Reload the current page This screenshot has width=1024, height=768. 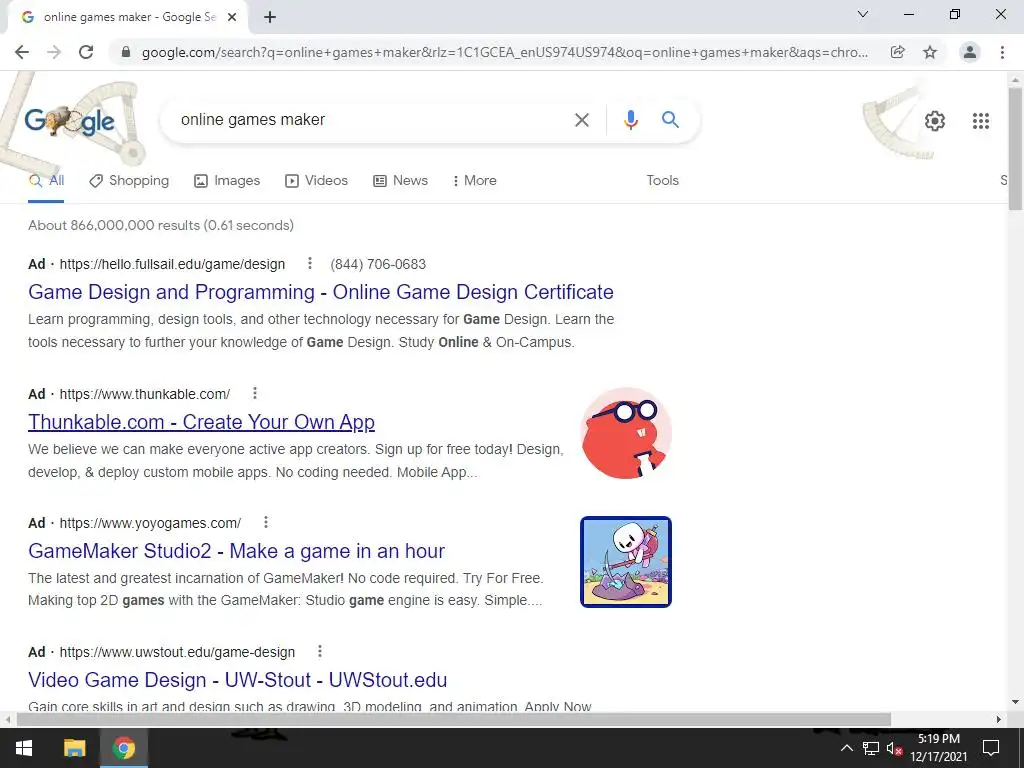(x=86, y=52)
